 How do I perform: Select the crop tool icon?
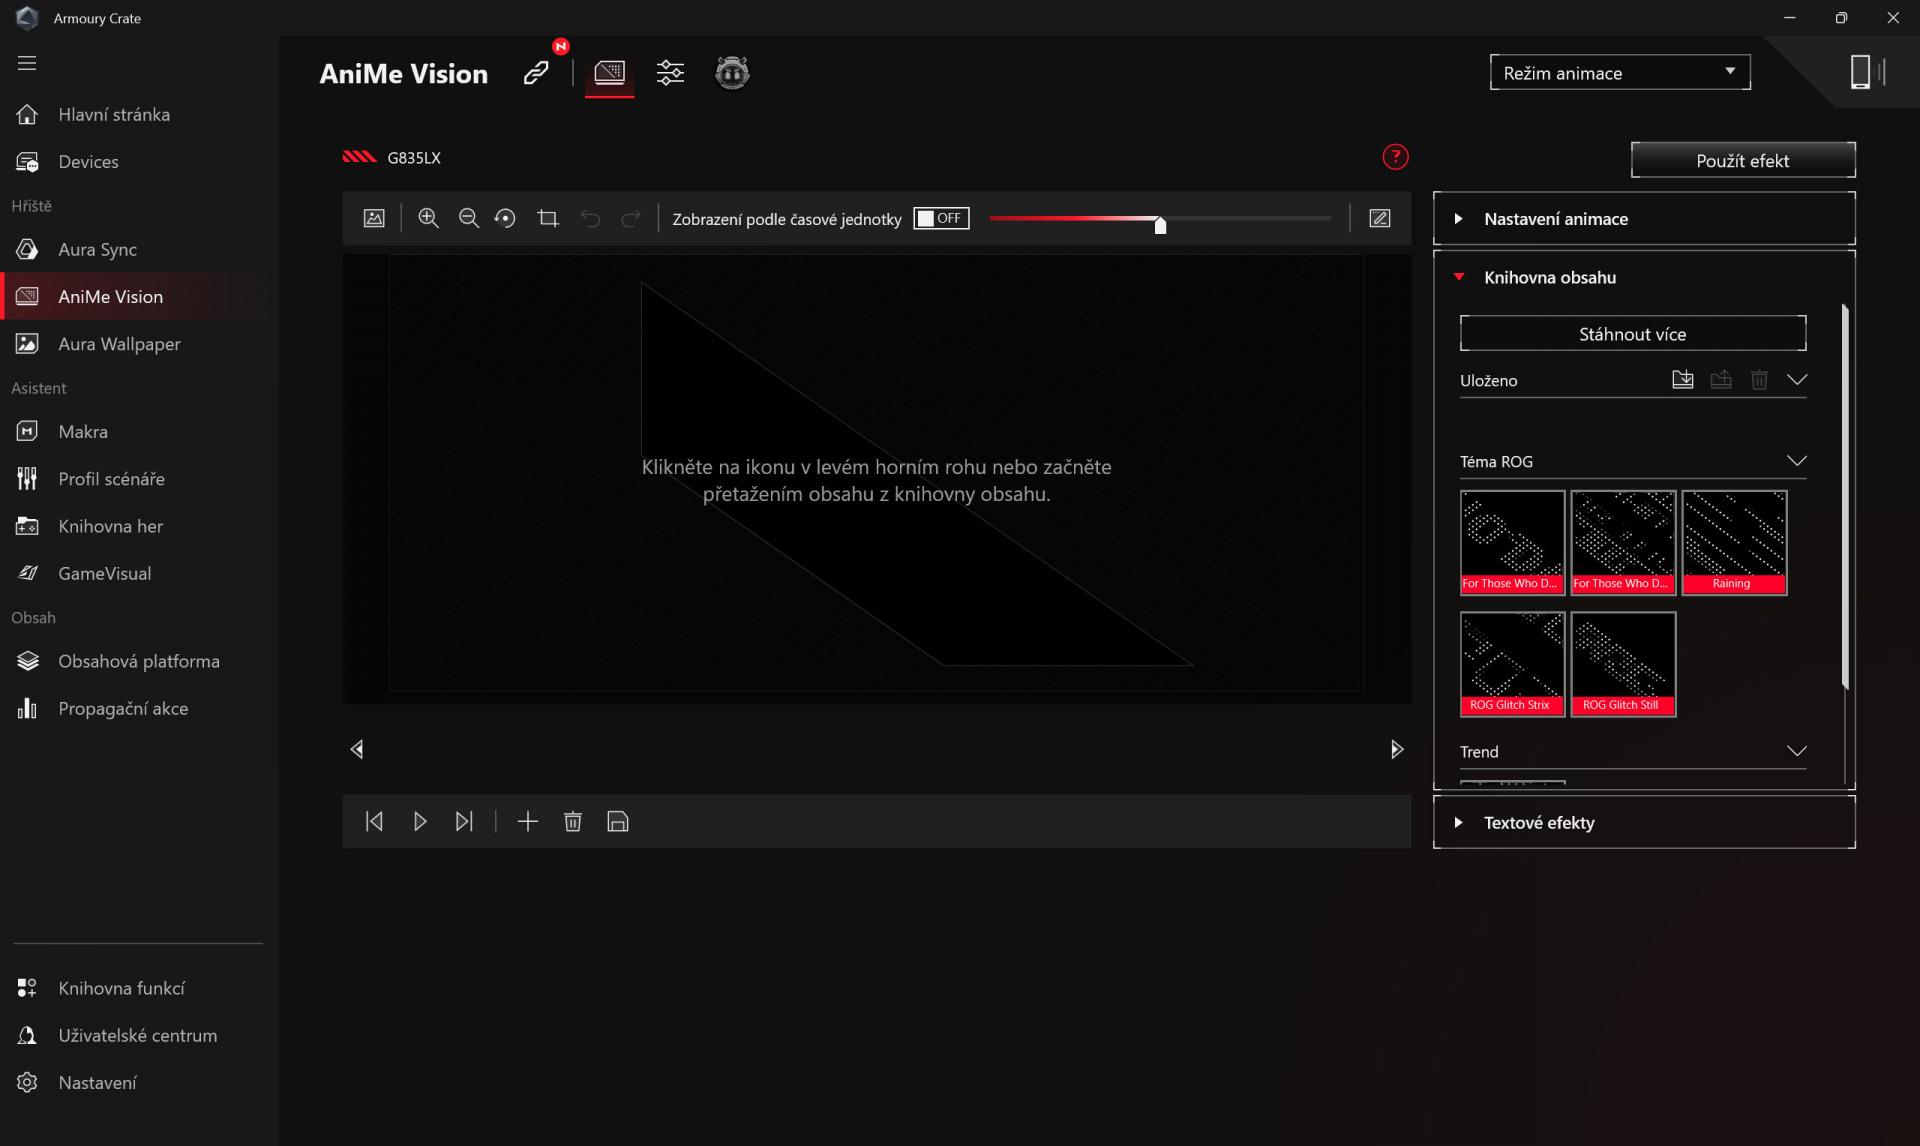point(548,218)
